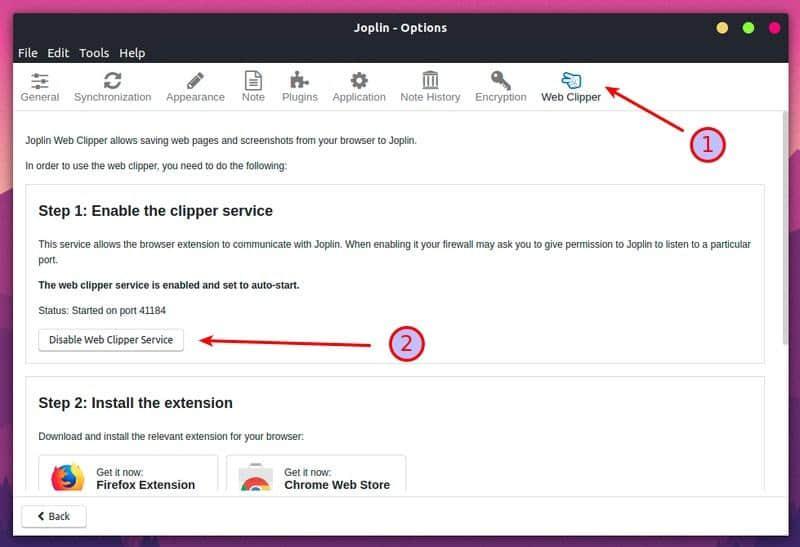
Task: Open the Tools menu
Action: [94, 53]
